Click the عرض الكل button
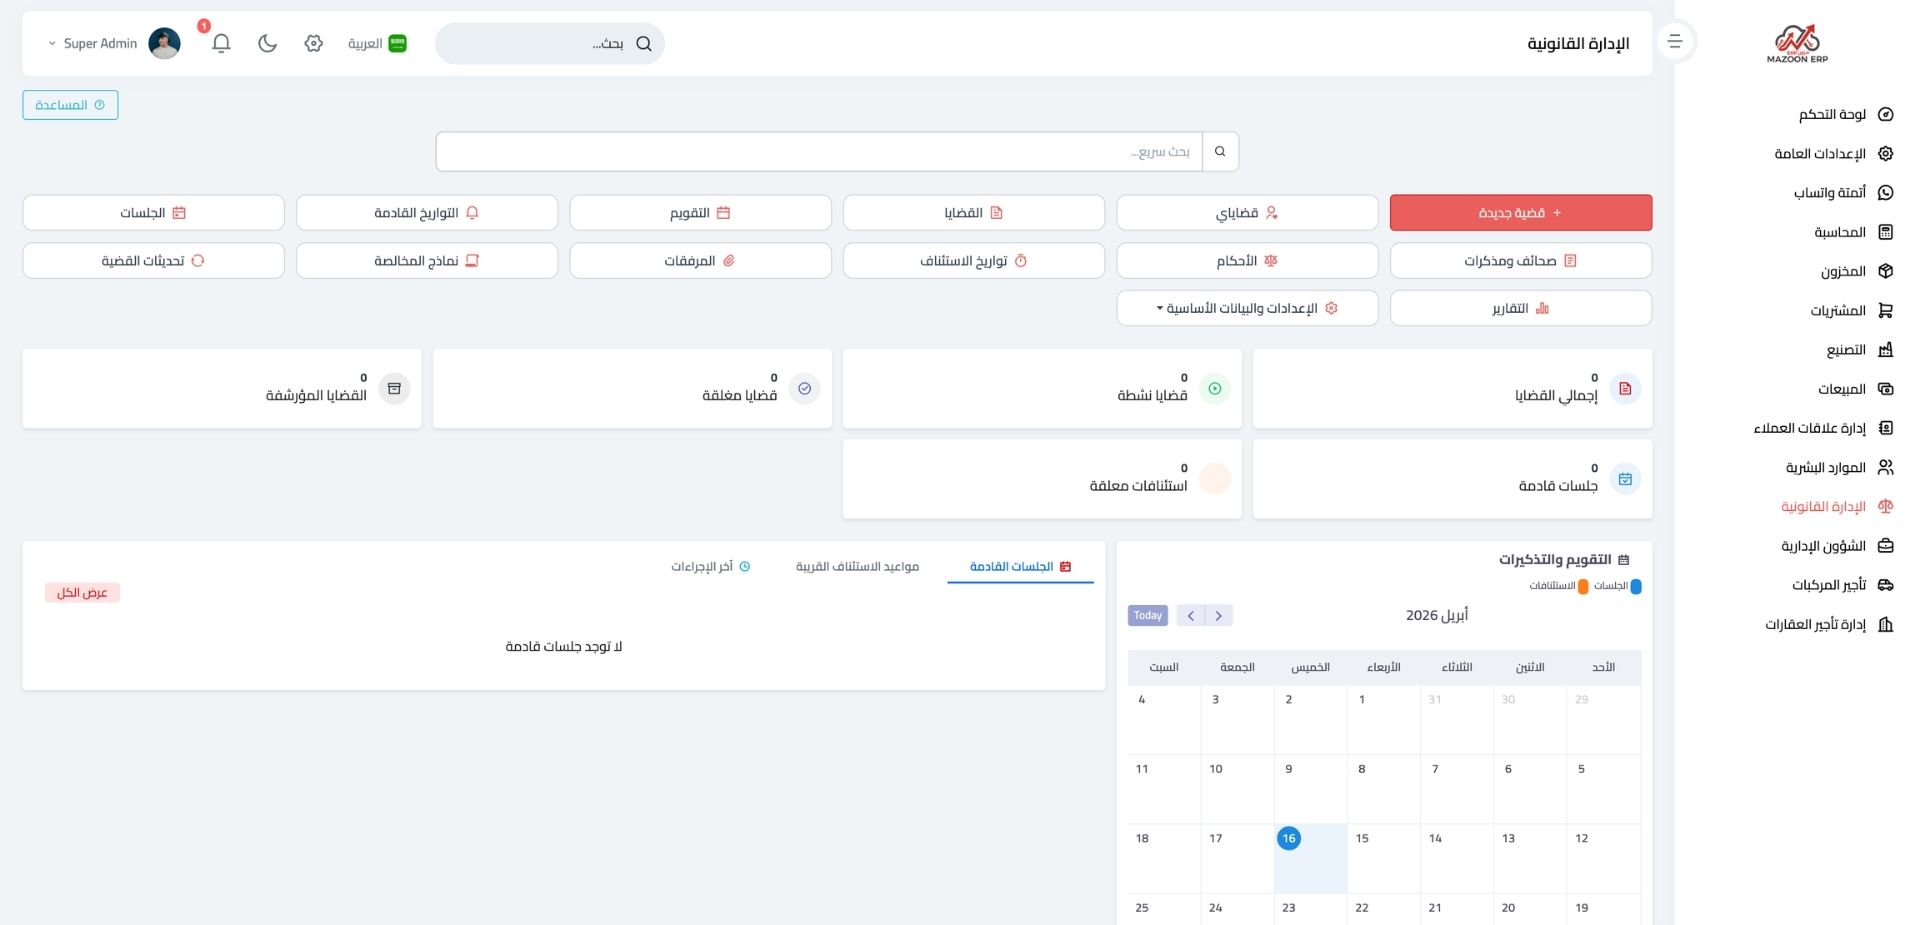The width and height of the screenshot is (1920, 925). pyautogui.click(x=82, y=593)
